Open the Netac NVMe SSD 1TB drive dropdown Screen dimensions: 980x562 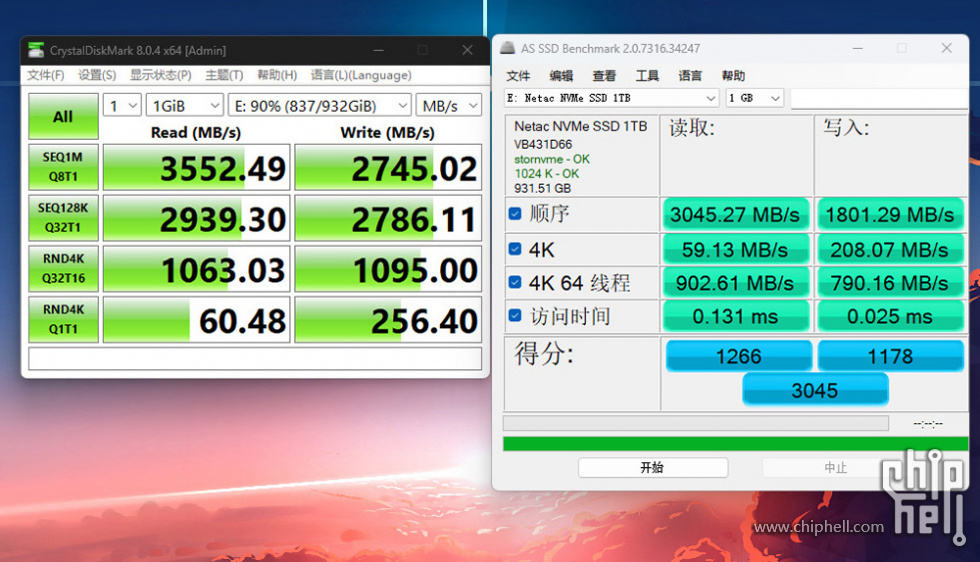(x=611, y=98)
